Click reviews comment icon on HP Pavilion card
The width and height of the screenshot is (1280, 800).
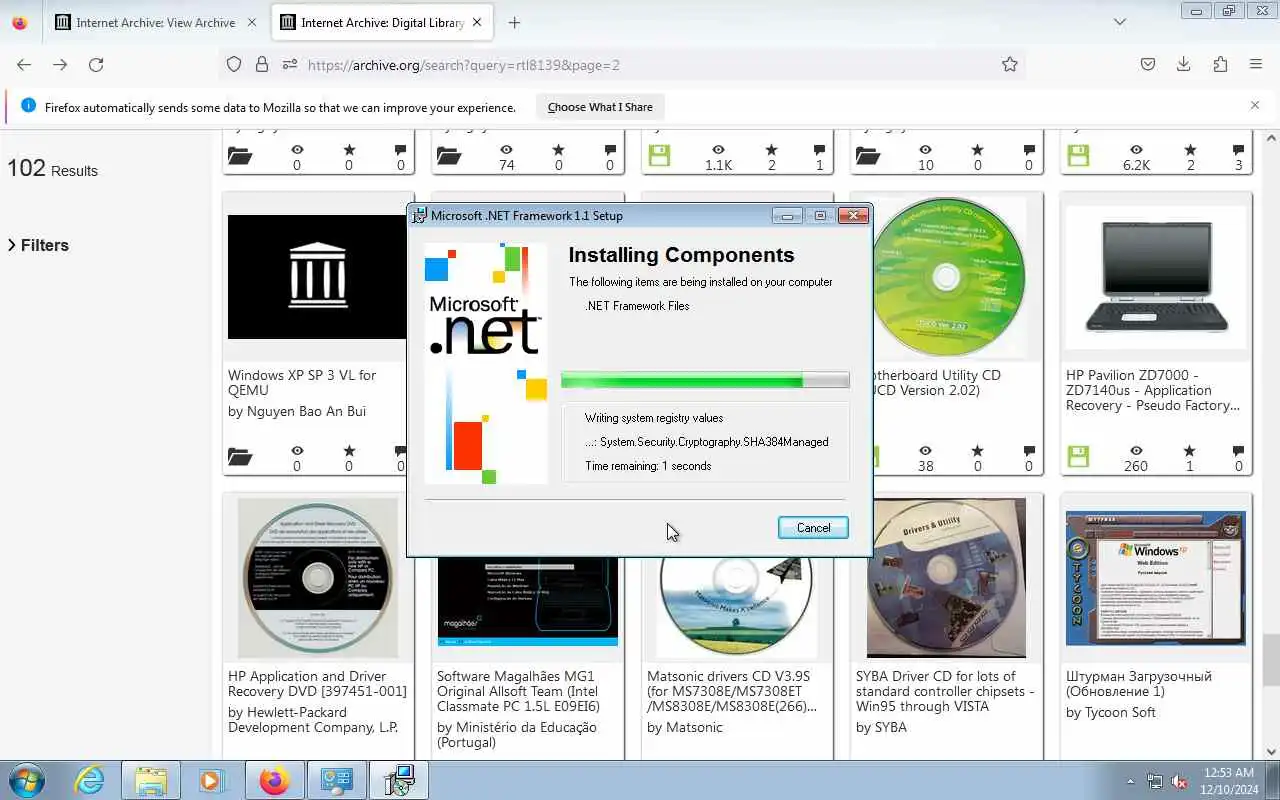(x=1239, y=451)
